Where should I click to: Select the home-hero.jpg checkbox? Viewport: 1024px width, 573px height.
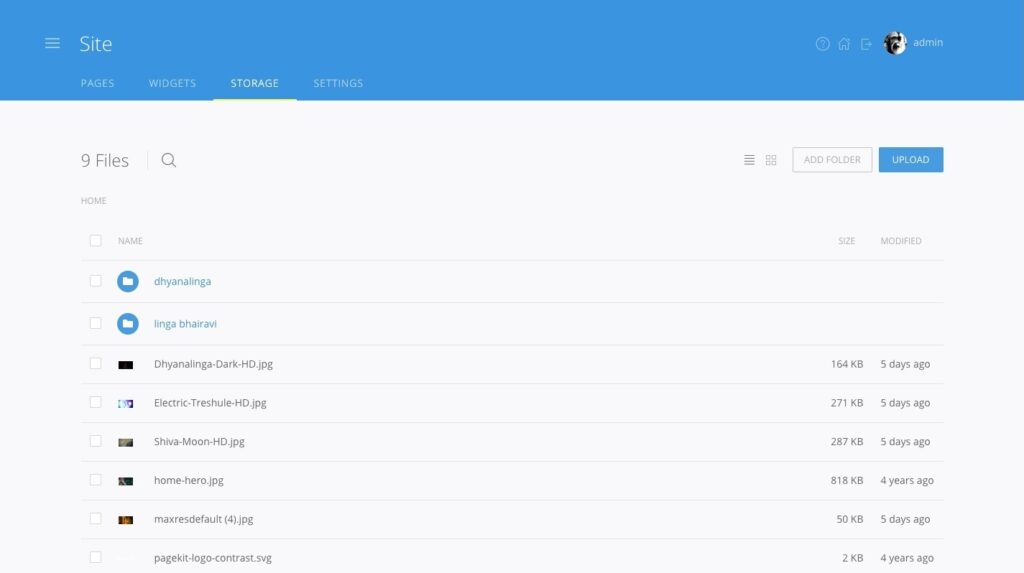[x=96, y=480]
